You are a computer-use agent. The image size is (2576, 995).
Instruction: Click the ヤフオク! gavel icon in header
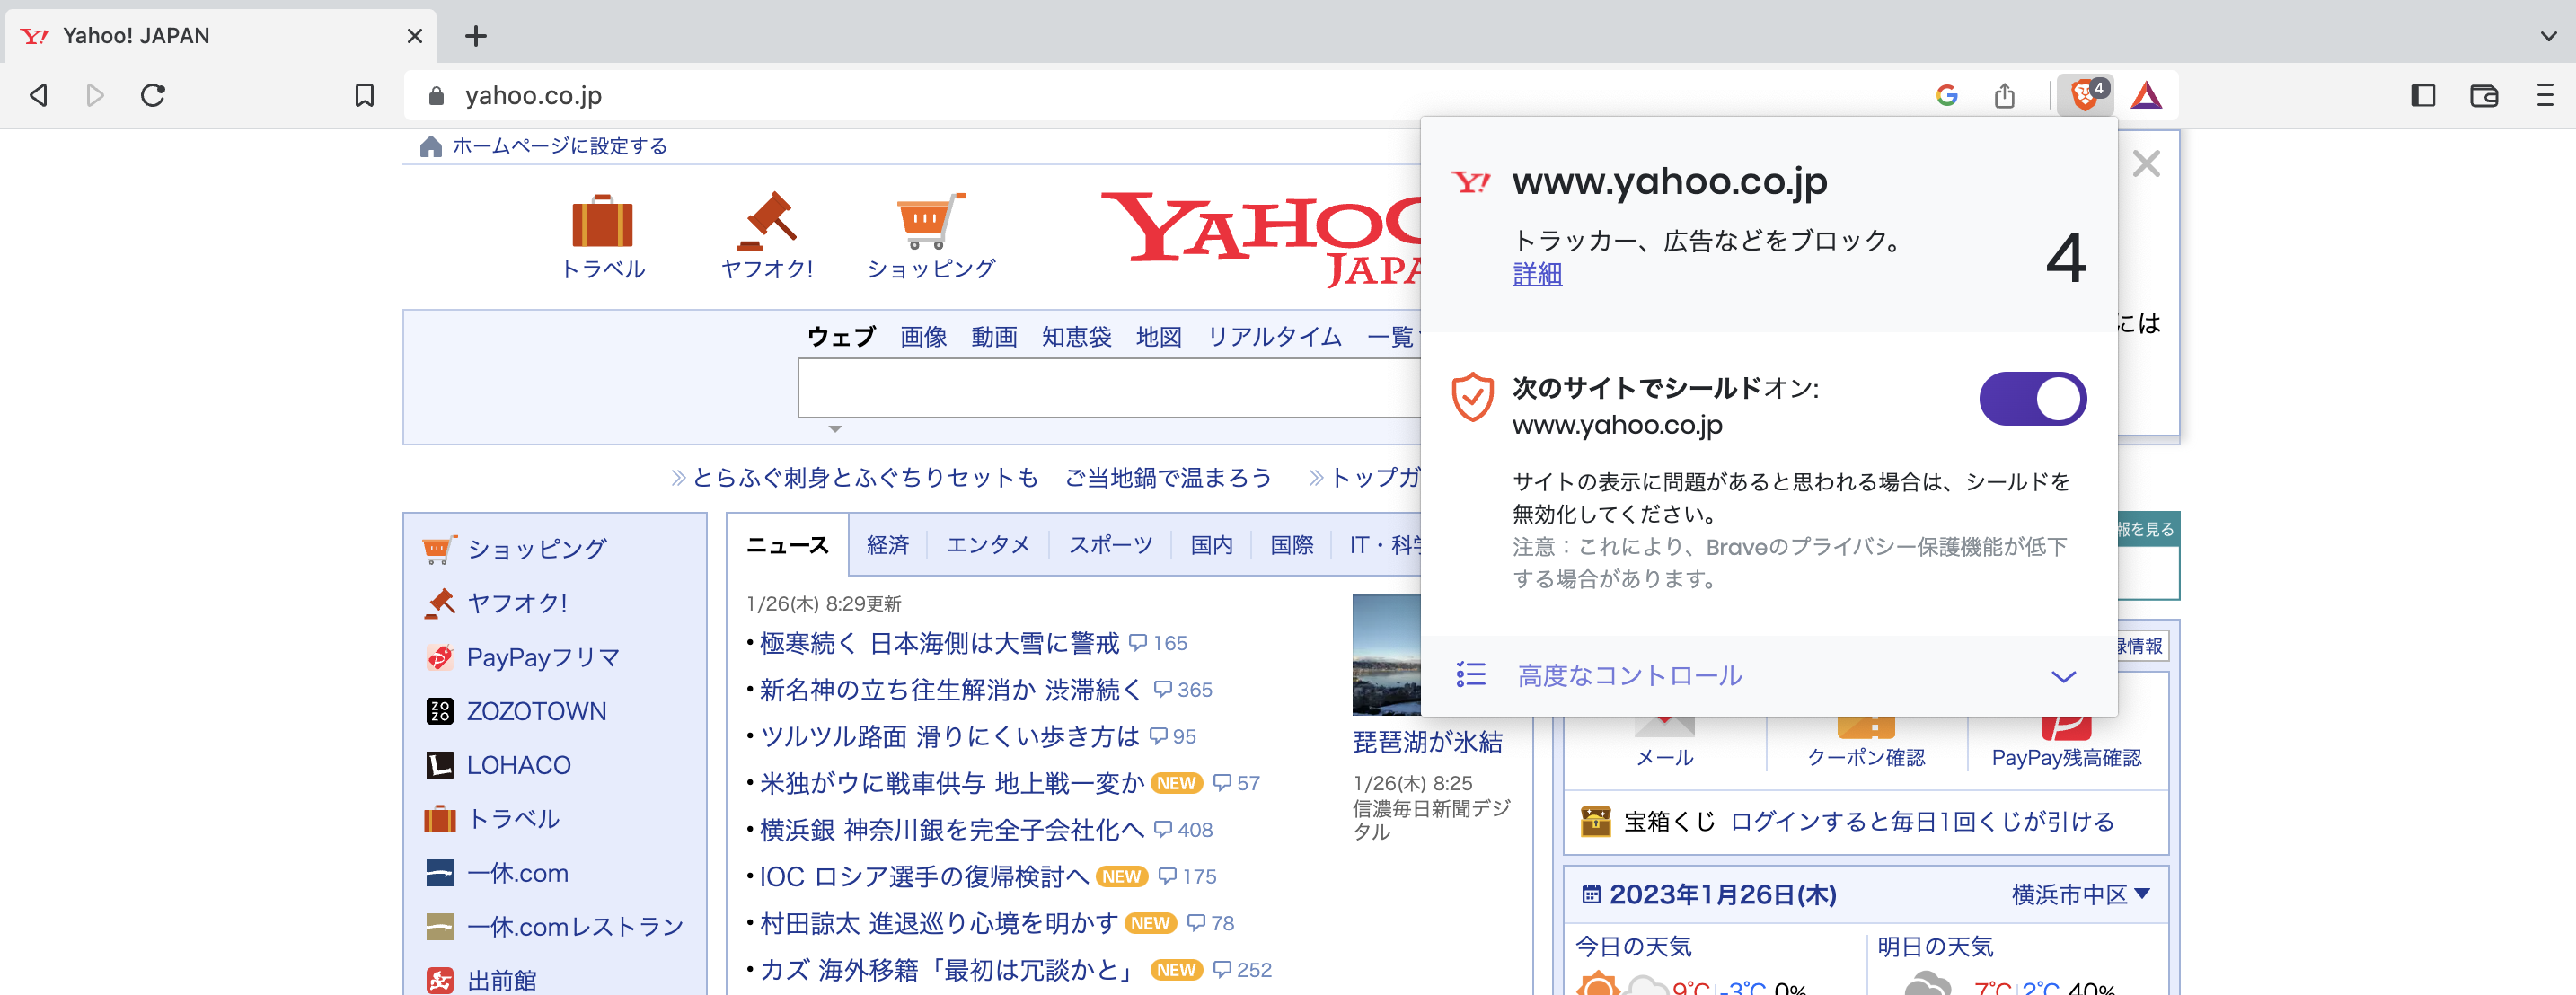coord(767,221)
